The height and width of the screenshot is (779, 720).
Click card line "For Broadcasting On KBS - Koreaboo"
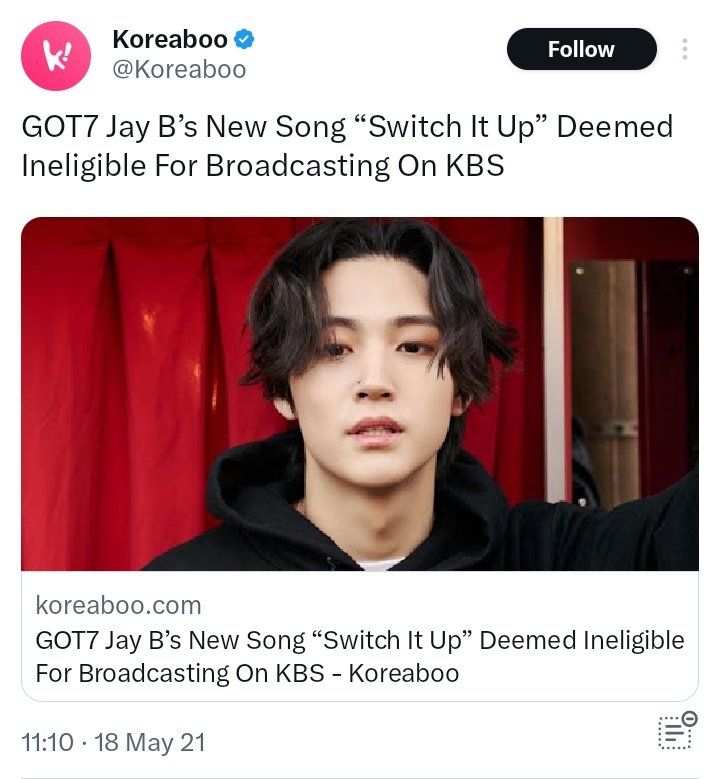(x=247, y=674)
